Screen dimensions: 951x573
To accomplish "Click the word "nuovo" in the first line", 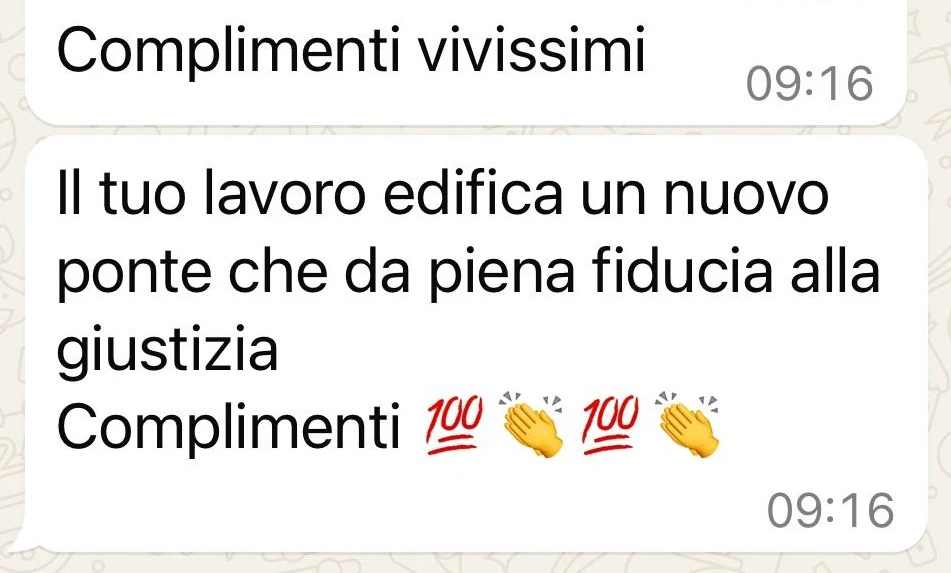I will (x=746, y=198).
